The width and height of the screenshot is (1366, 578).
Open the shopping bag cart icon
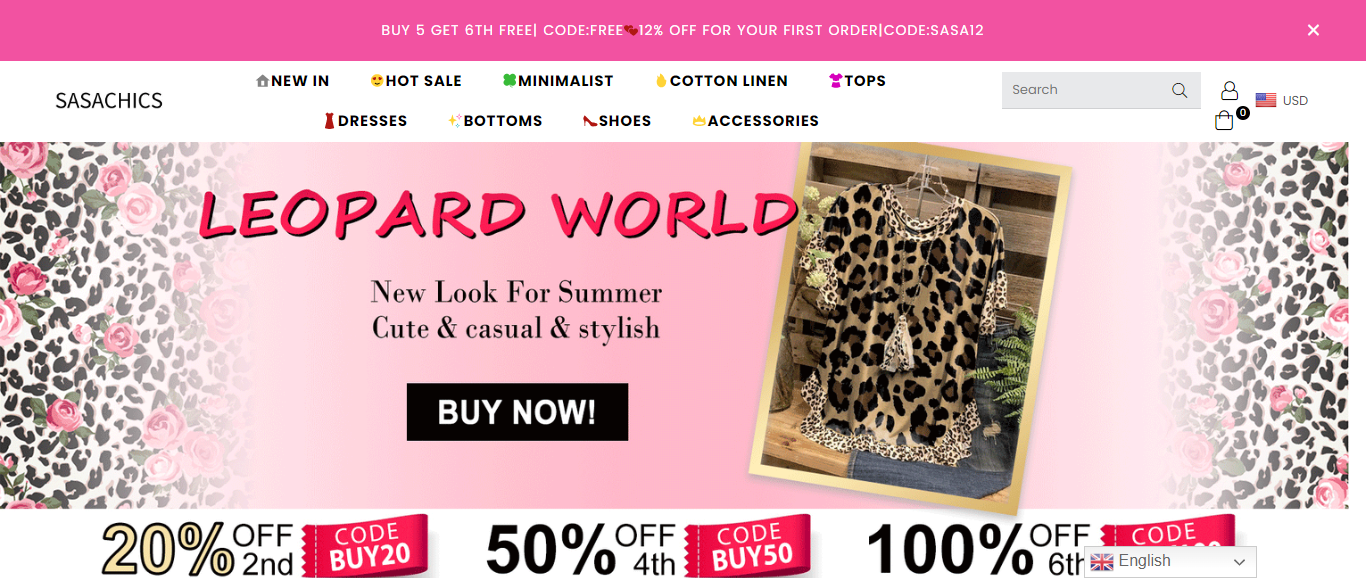click(x=1224, y=121)
